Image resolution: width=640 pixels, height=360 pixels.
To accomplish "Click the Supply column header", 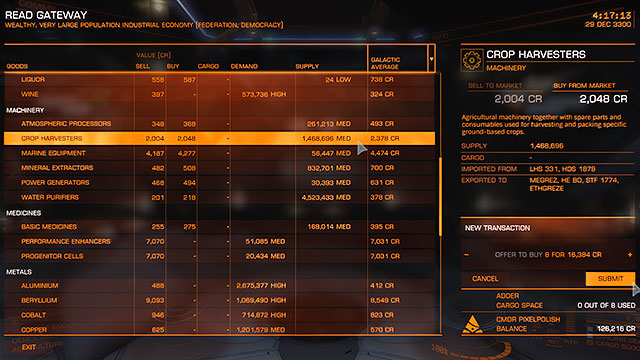I will click(307, 66).
